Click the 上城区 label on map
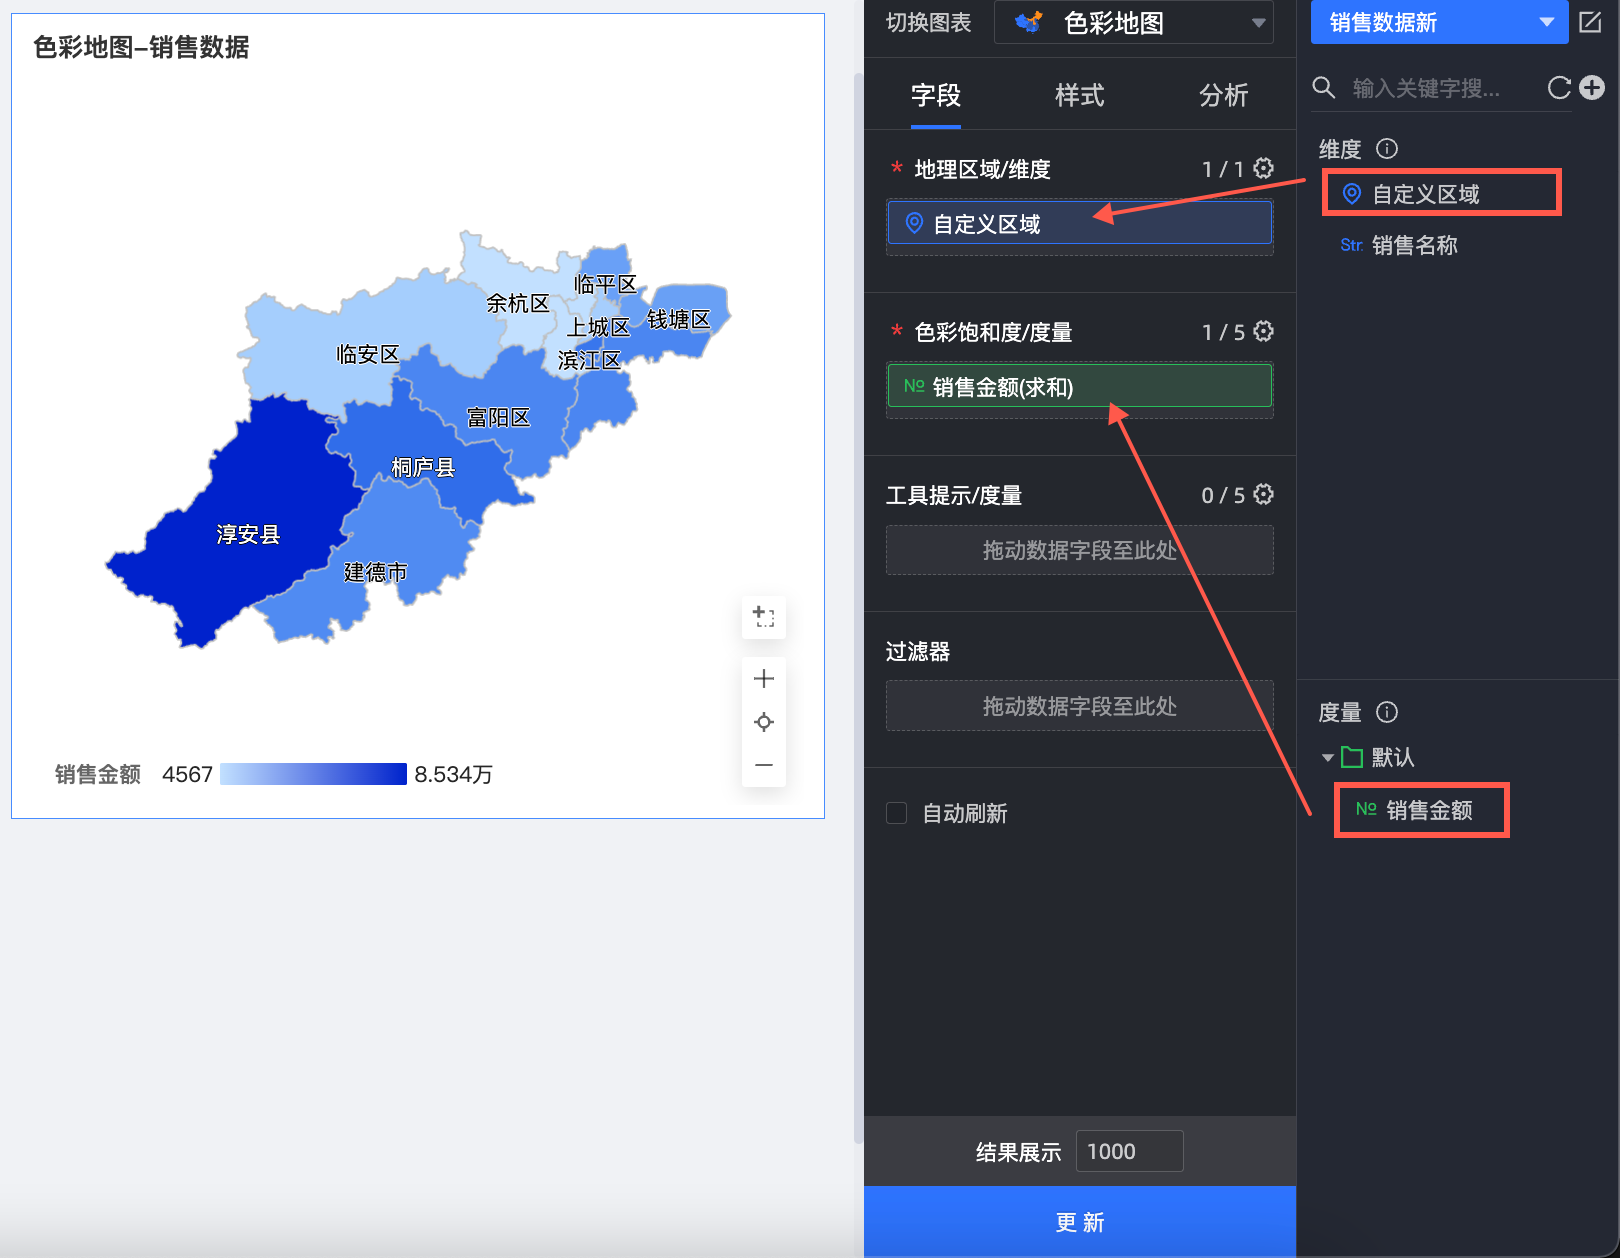Image resolution: width=1620 pixels, height=1258 pixels. 599,327
